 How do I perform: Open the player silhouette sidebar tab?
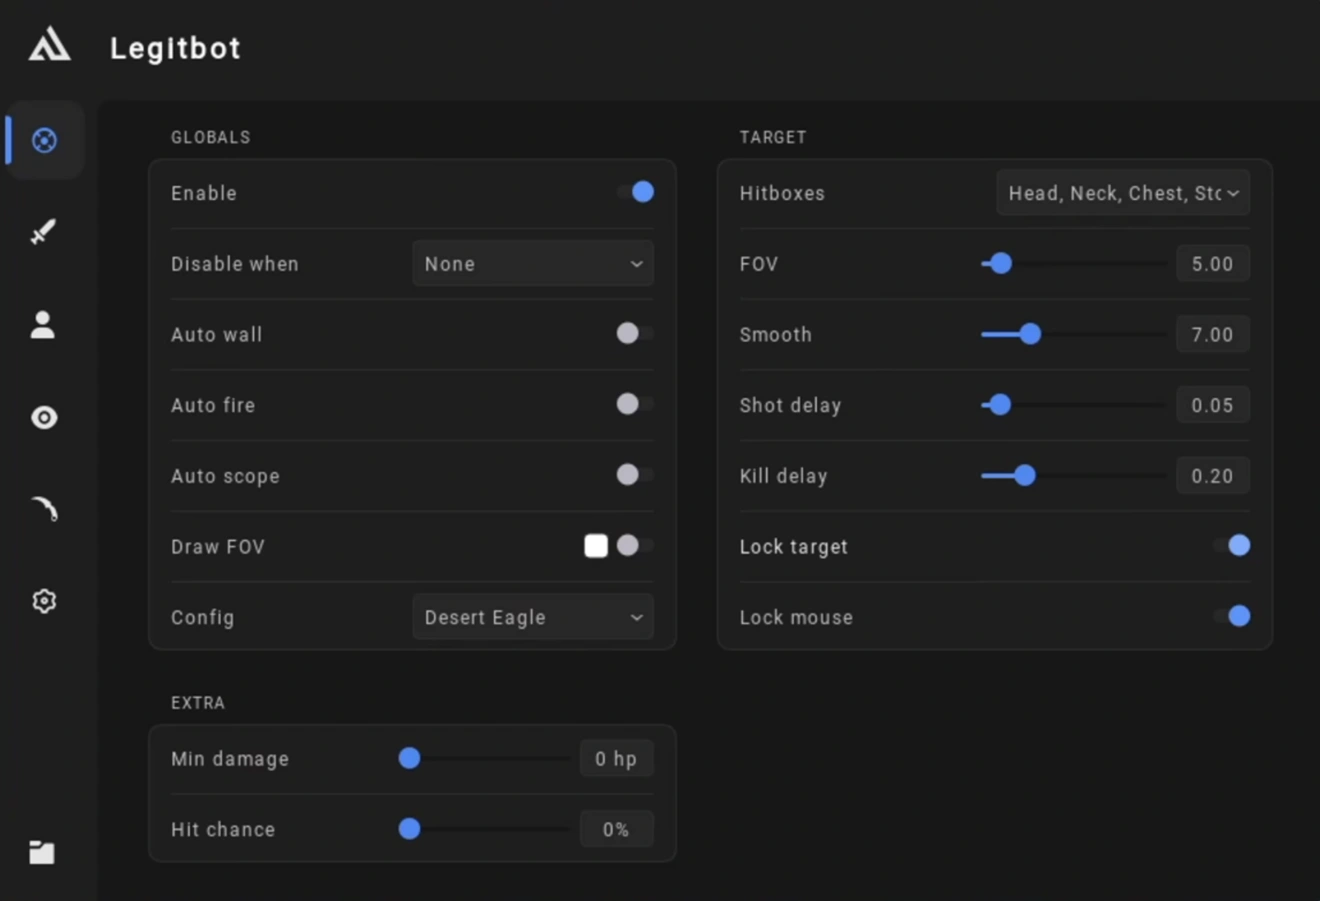point(43,324)
